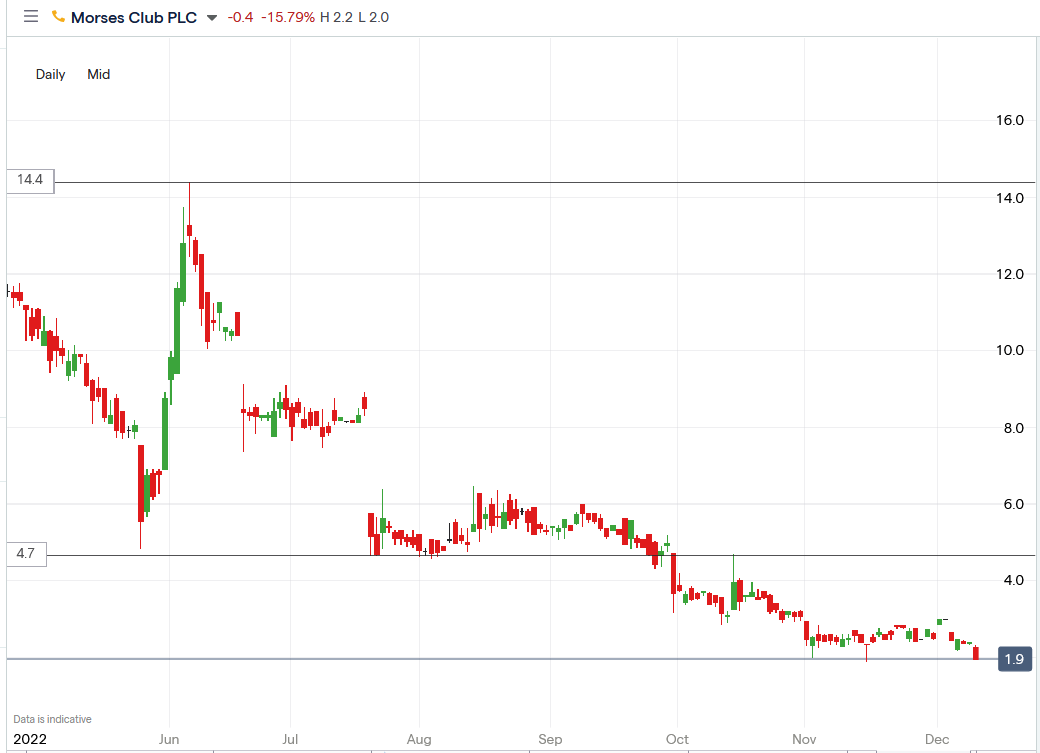Click the Sep marker on time axis
Screen dimensions: 1040x753
click(550, 739)
